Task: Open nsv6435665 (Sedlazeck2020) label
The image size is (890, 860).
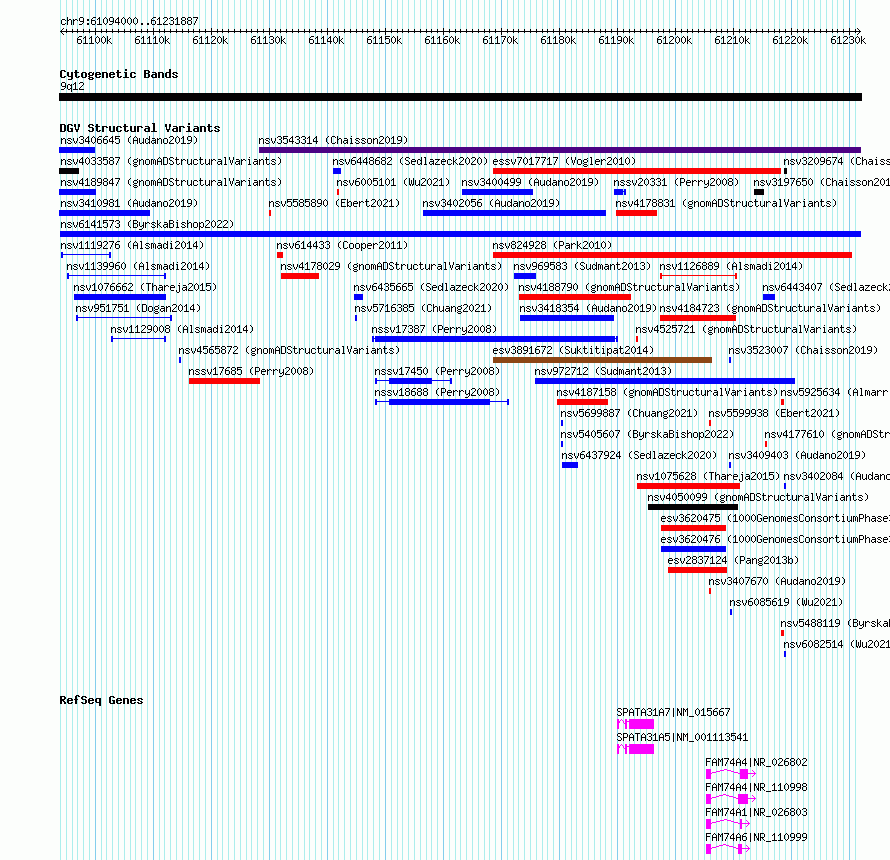Action: (x=431, y=287)
